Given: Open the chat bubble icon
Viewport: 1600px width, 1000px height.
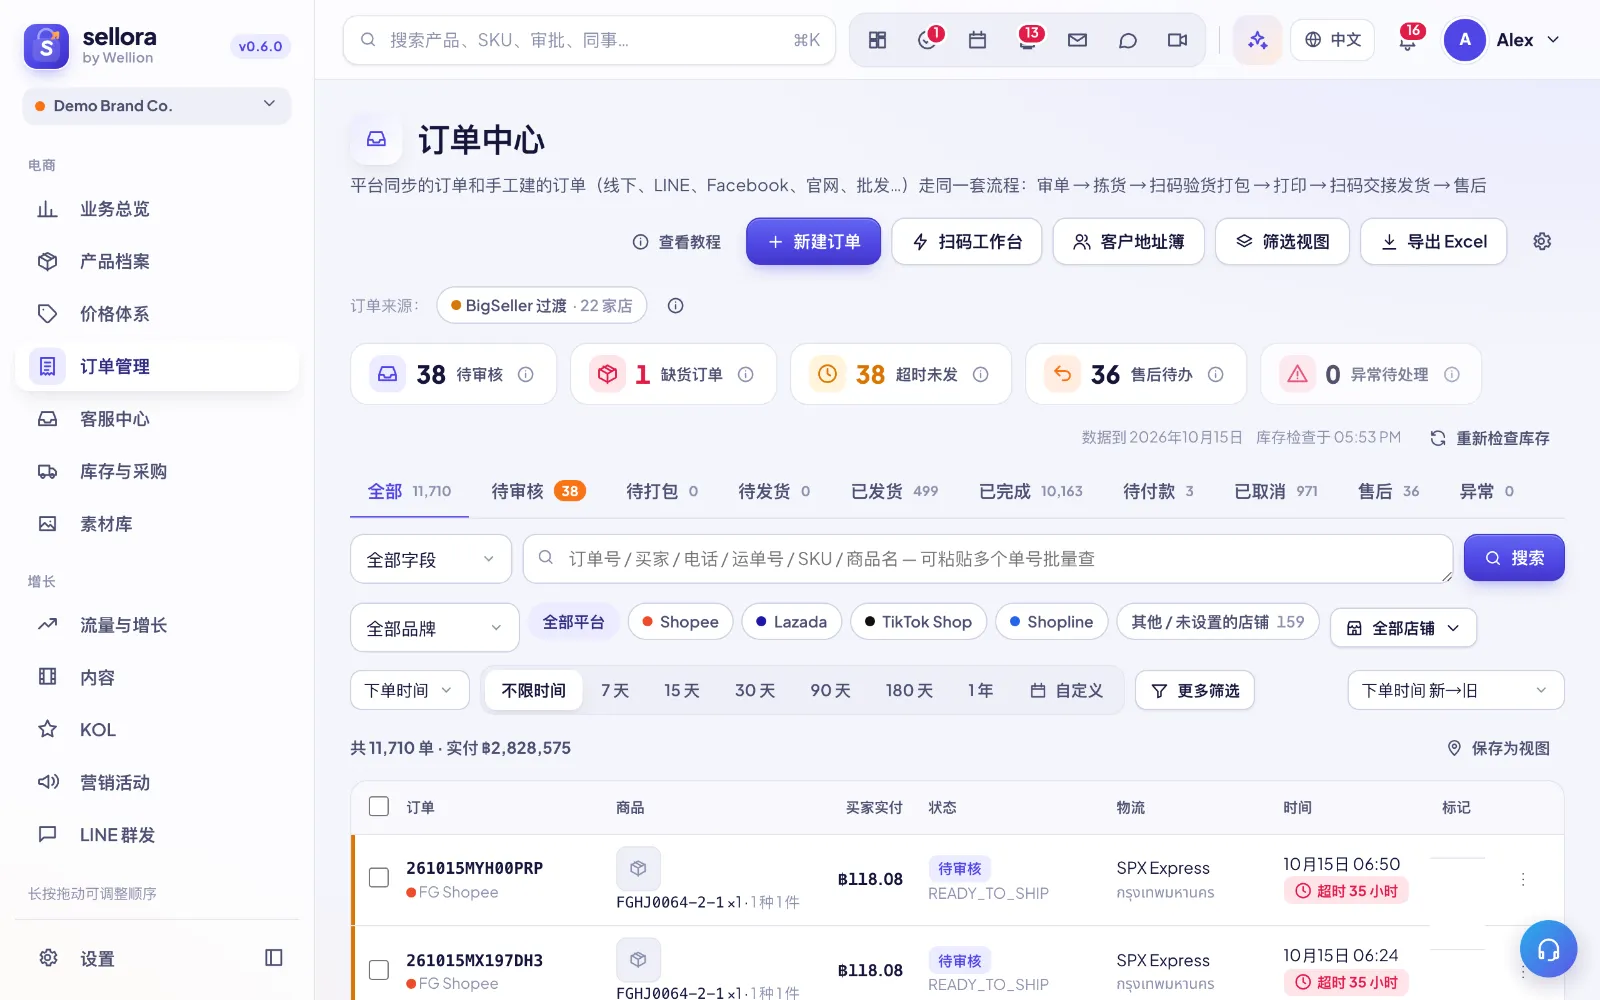Looking at the screenshot, I should pos(1128,40).
